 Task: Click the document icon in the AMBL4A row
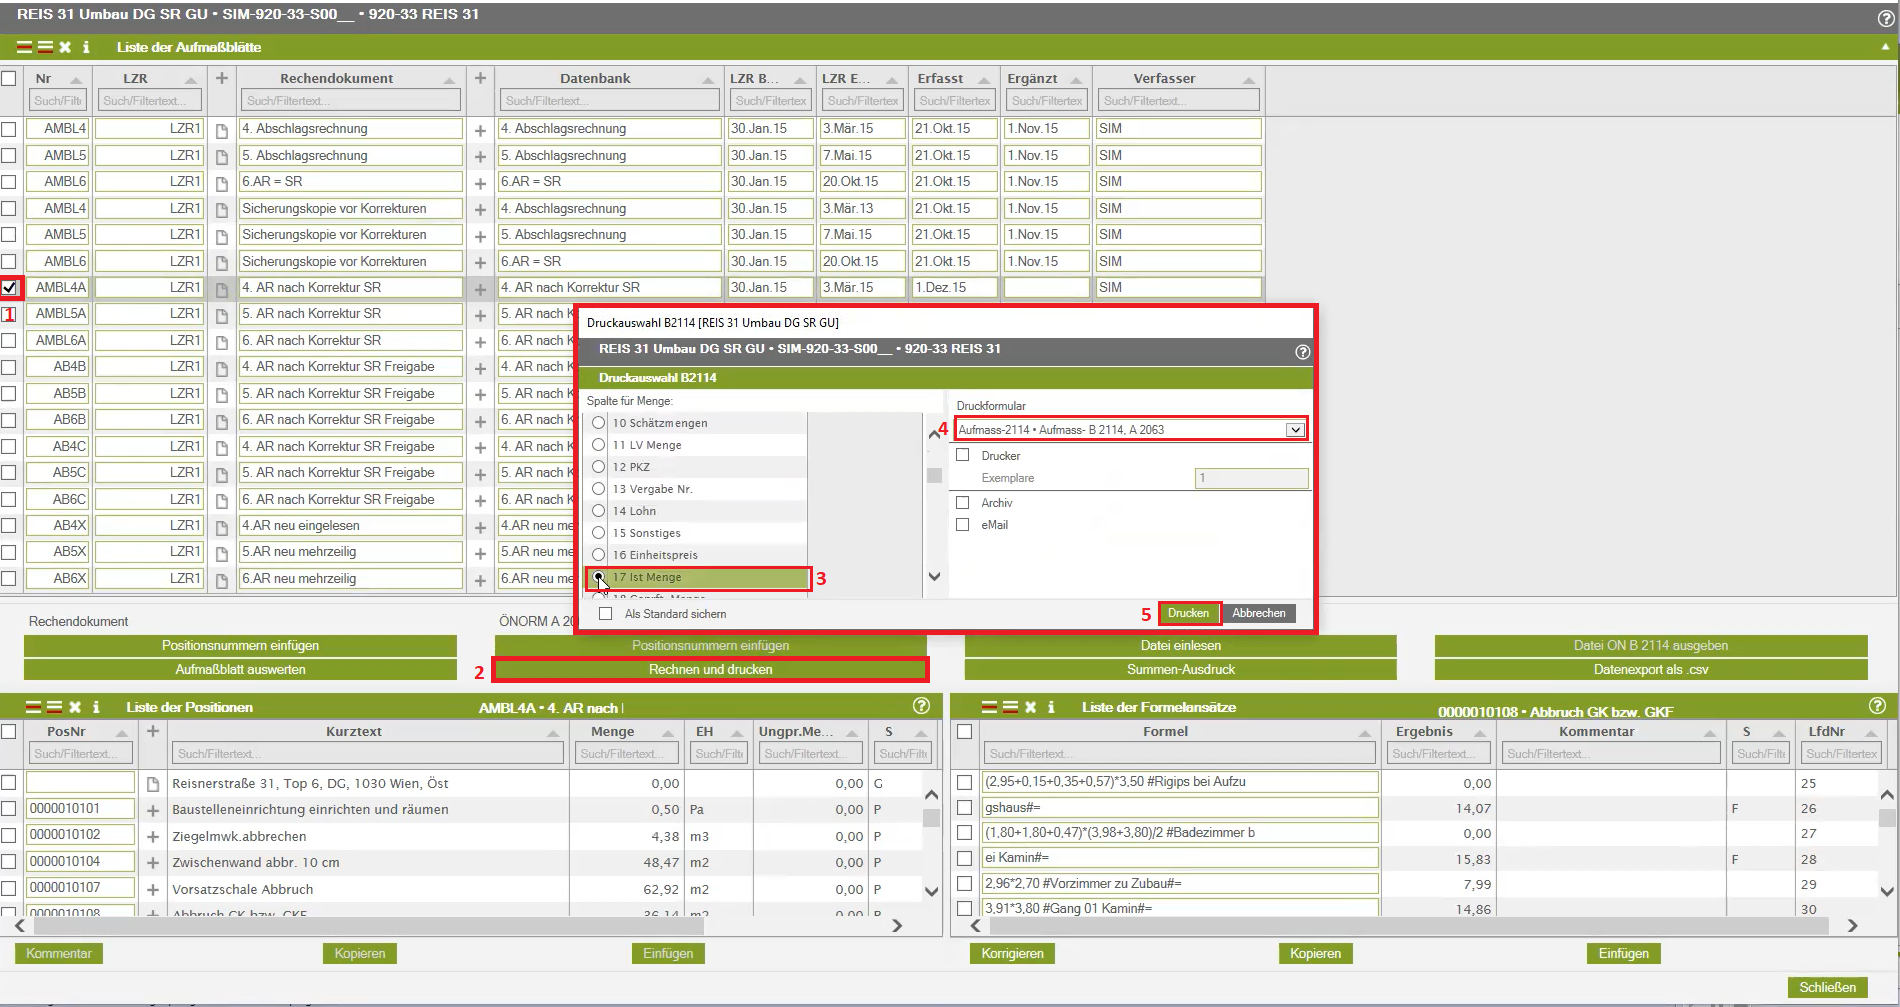[222, 289]
